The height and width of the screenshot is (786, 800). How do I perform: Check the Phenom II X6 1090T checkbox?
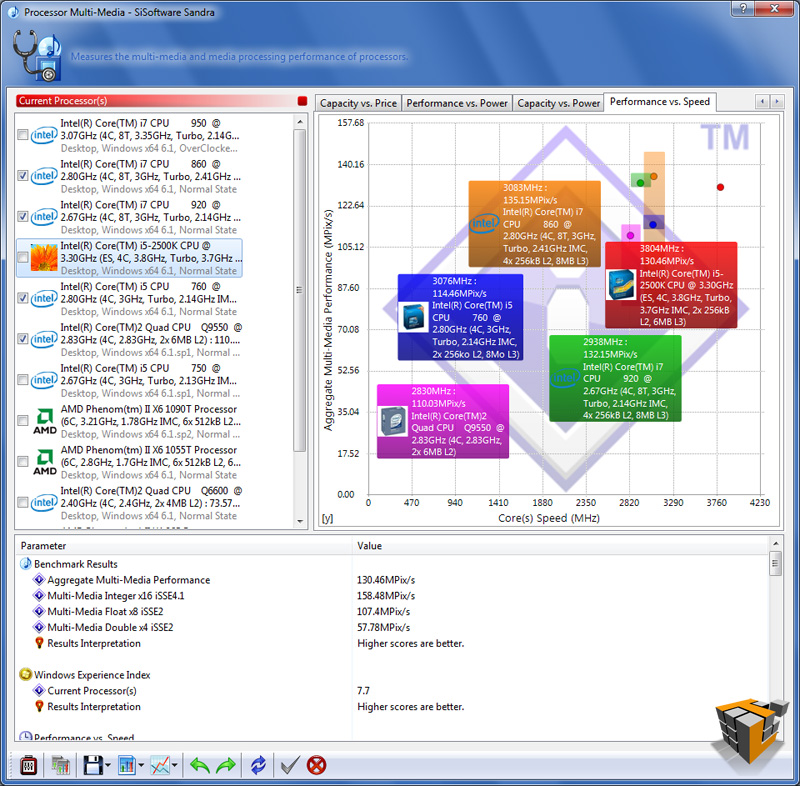click(22, 420)
